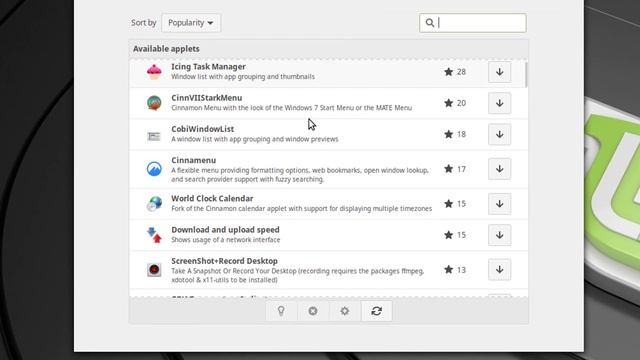Download the World Clock Calendar applet
Image resolution: width=640 pixels, height=360 pixels.
(x=500, y=204)
